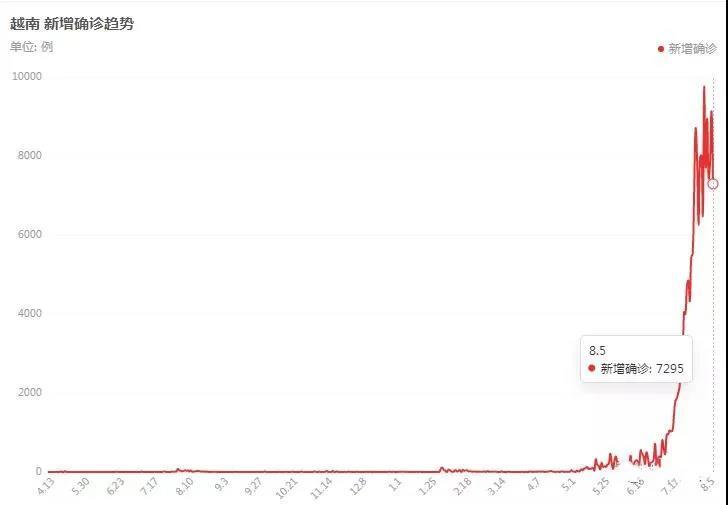Click the 10.21 x-axis date label

tap(287, 489)
